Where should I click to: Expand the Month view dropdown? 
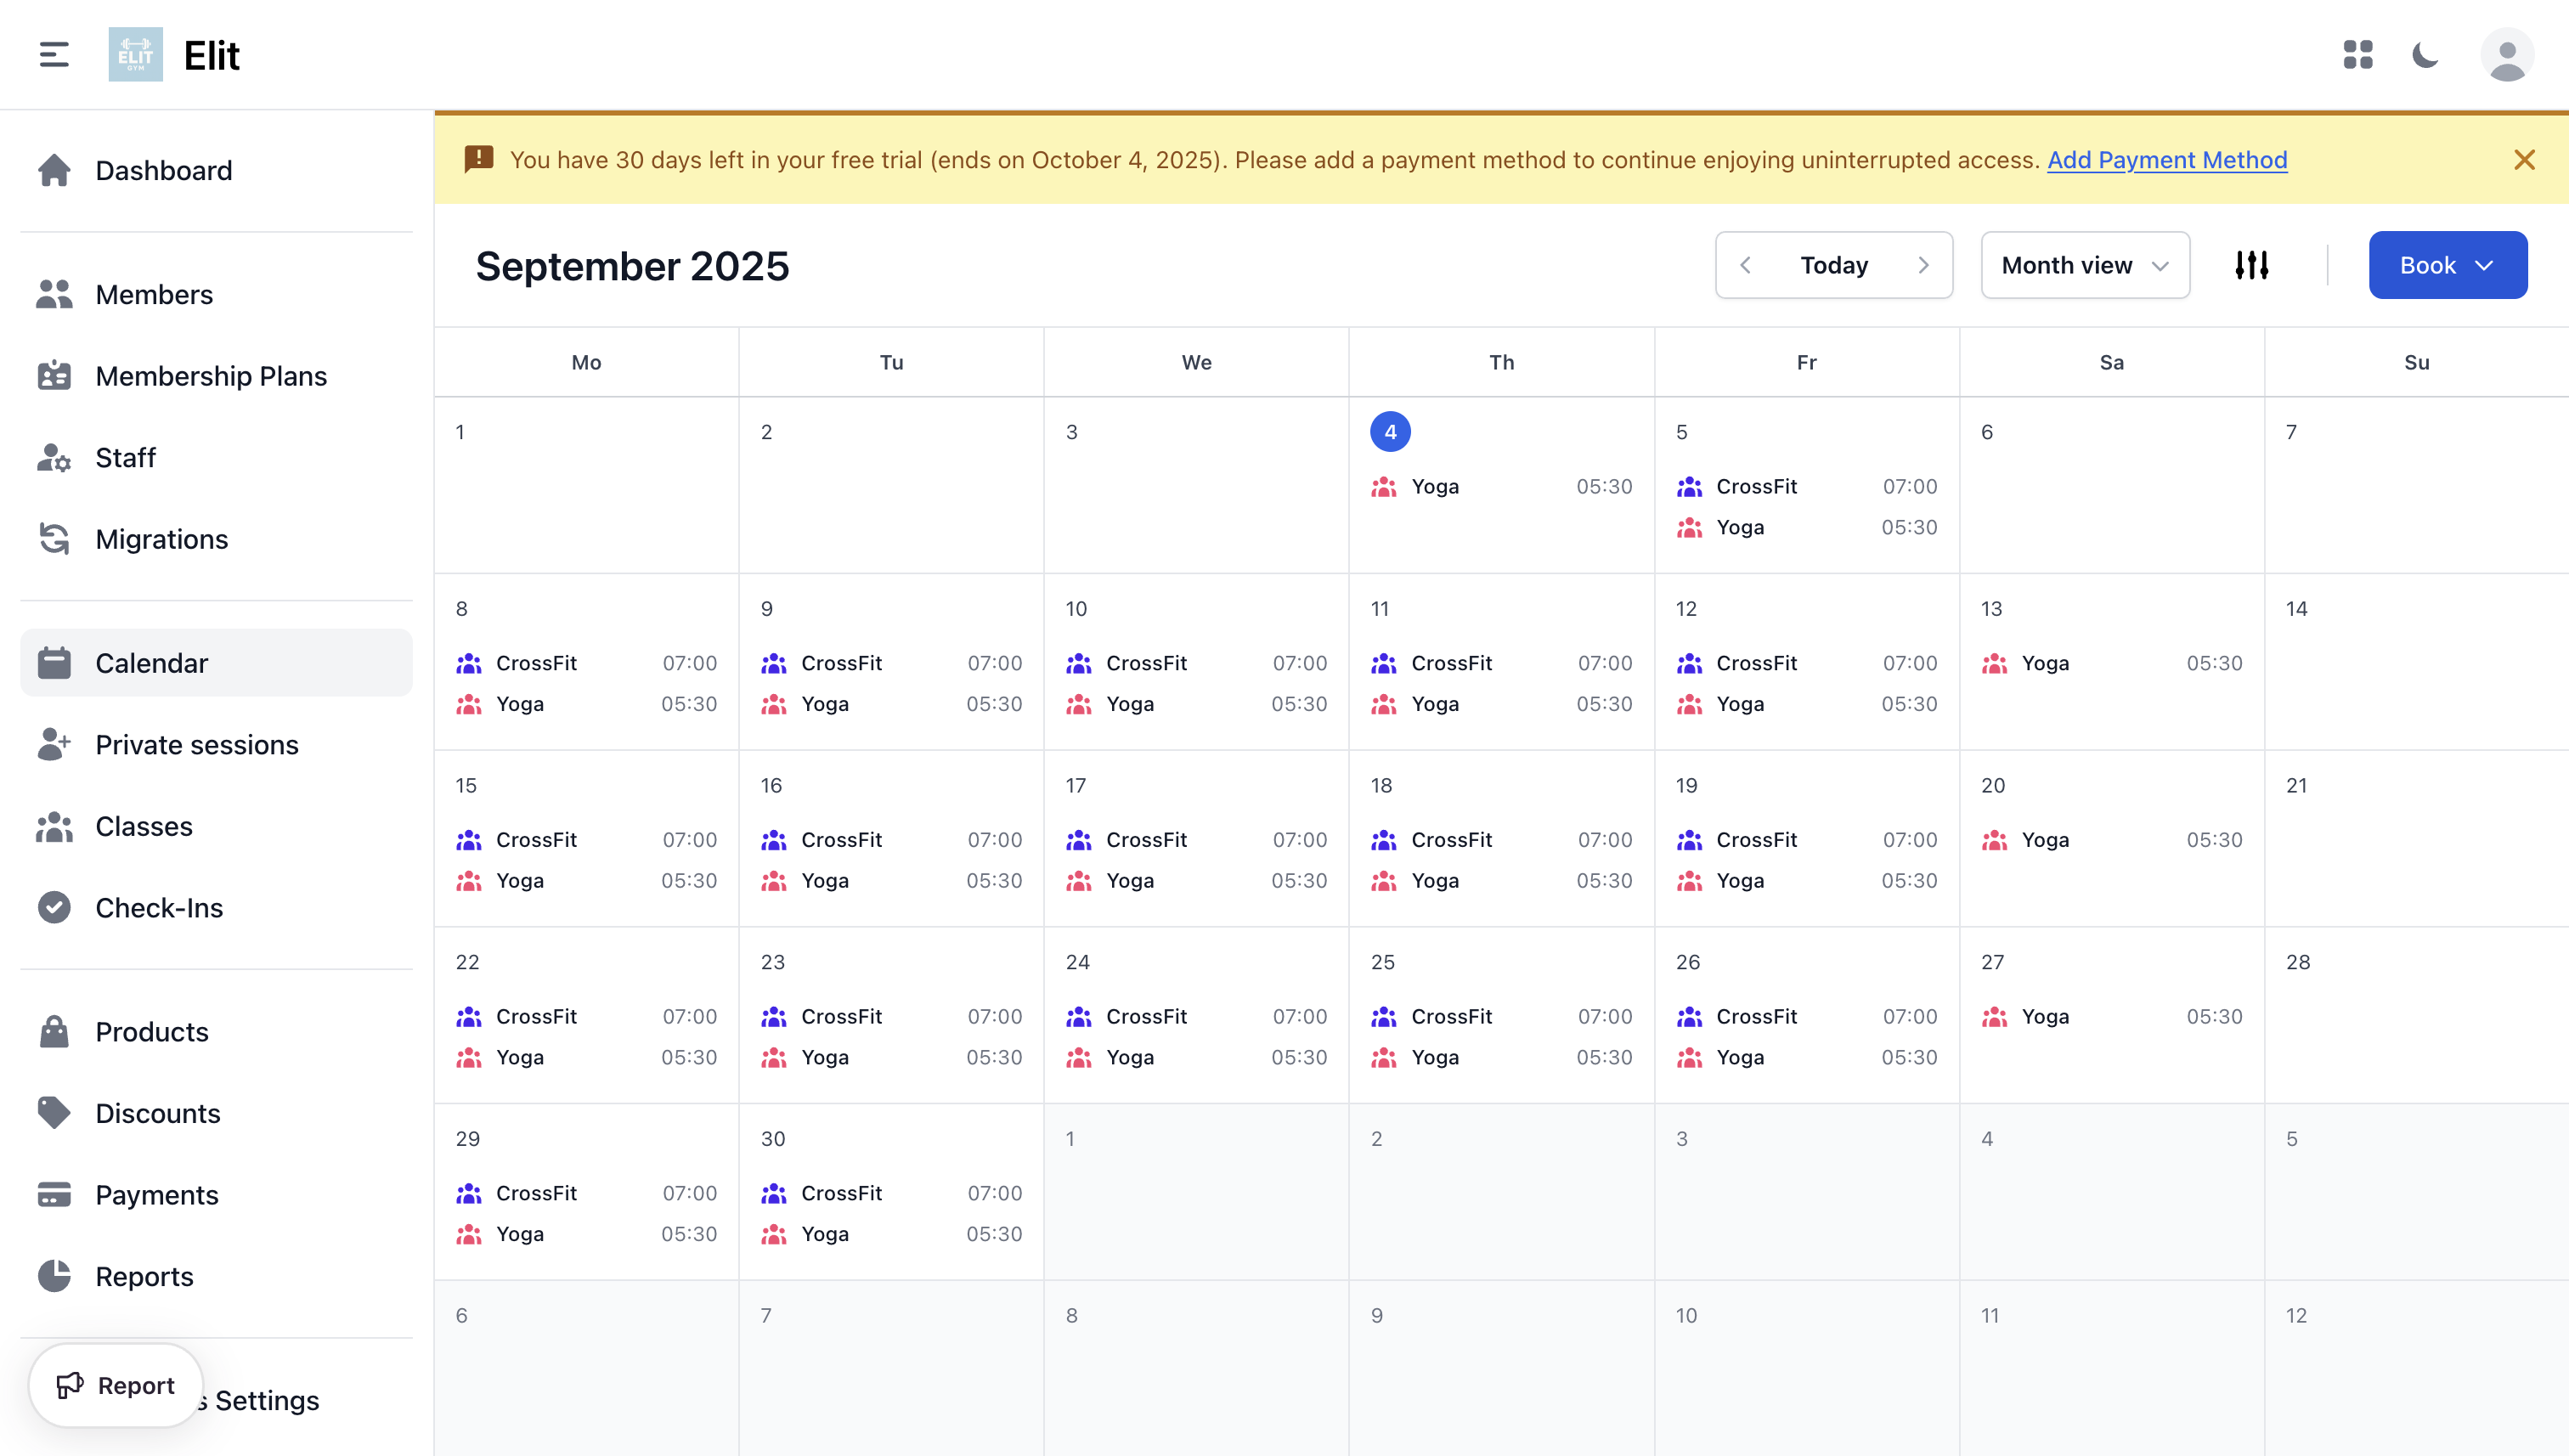(x=2085, y=265)
